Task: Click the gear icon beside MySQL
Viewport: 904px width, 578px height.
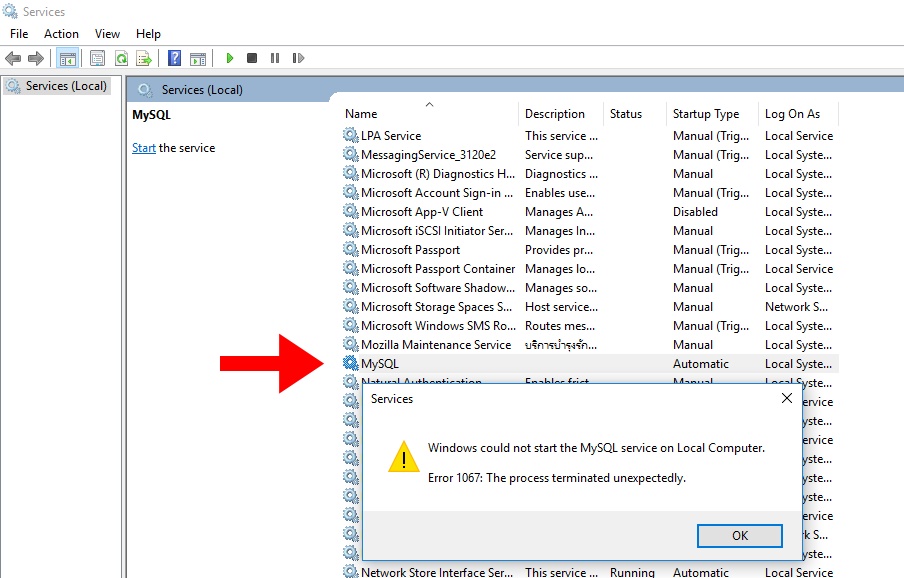Action: [x=351, y=364]
